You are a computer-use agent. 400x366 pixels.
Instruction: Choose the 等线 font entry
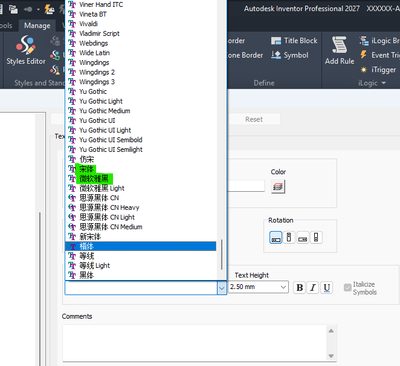pos(140,256)
